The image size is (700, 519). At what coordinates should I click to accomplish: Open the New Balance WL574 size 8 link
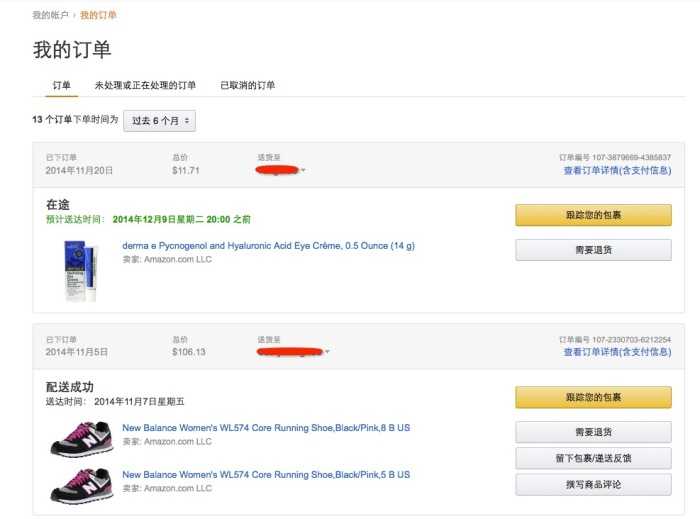tap(266, 428)
